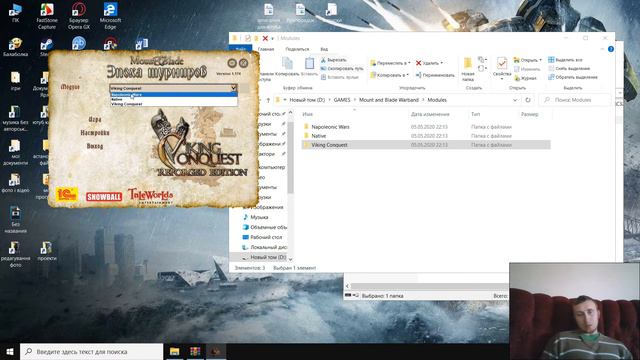The height and width of the screenshot is (360, 640).
Task: Click Свойства checkmark icon in ribbon
Action: [502, 67]
